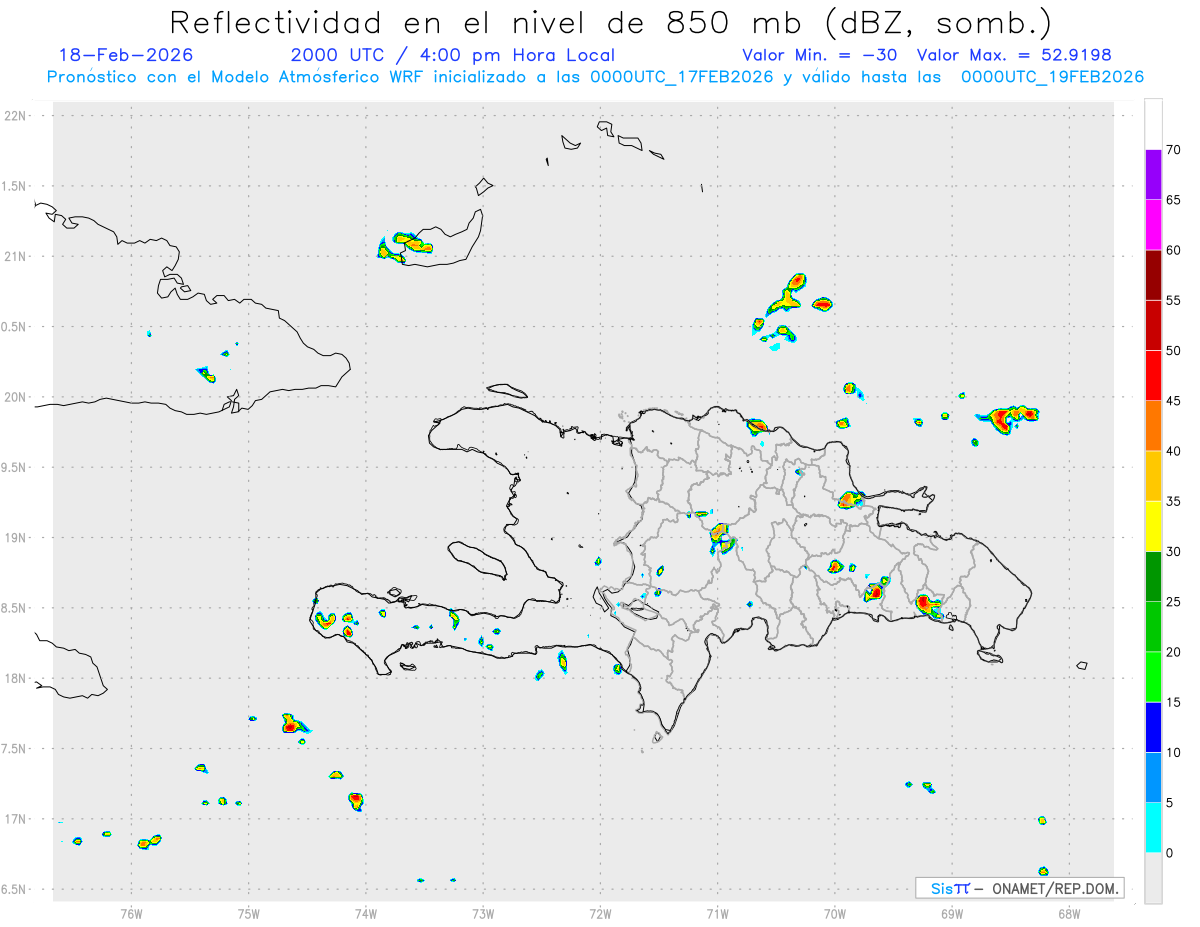Image resolution: width=1200 pixels, height=927 pixels.
Task: Click the '19N' latitude axis label
Action: pyautogui.click(x=16, y=538)
